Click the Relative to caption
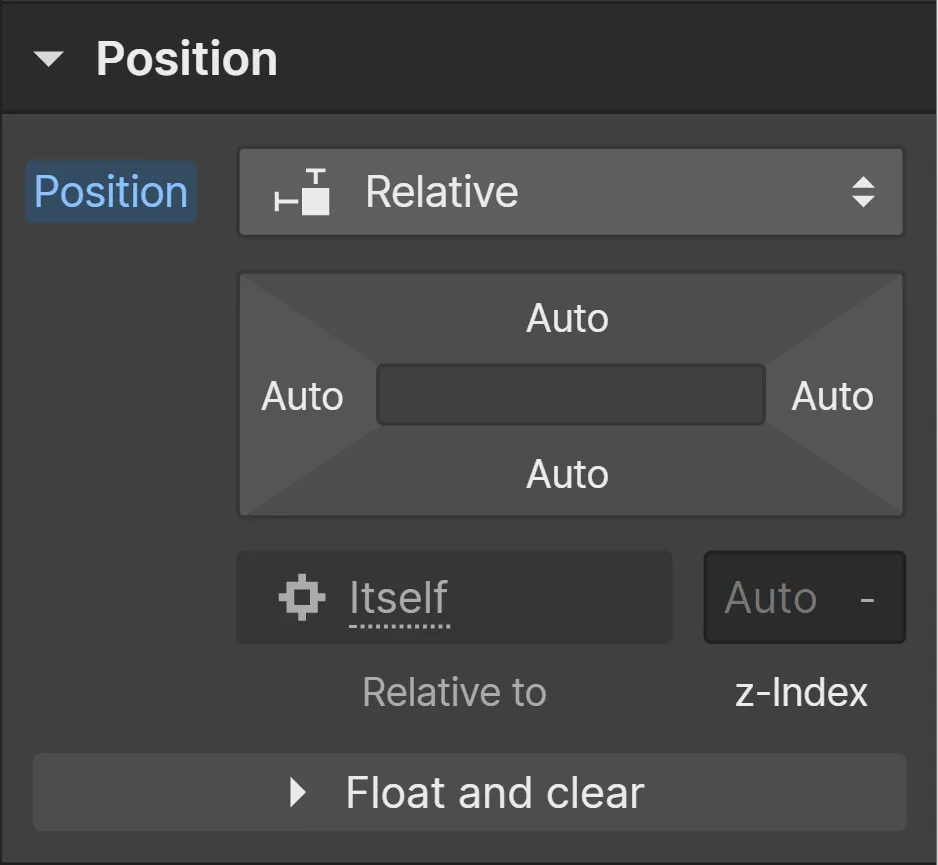Viewport: 938px width, 865px height. 454,692
